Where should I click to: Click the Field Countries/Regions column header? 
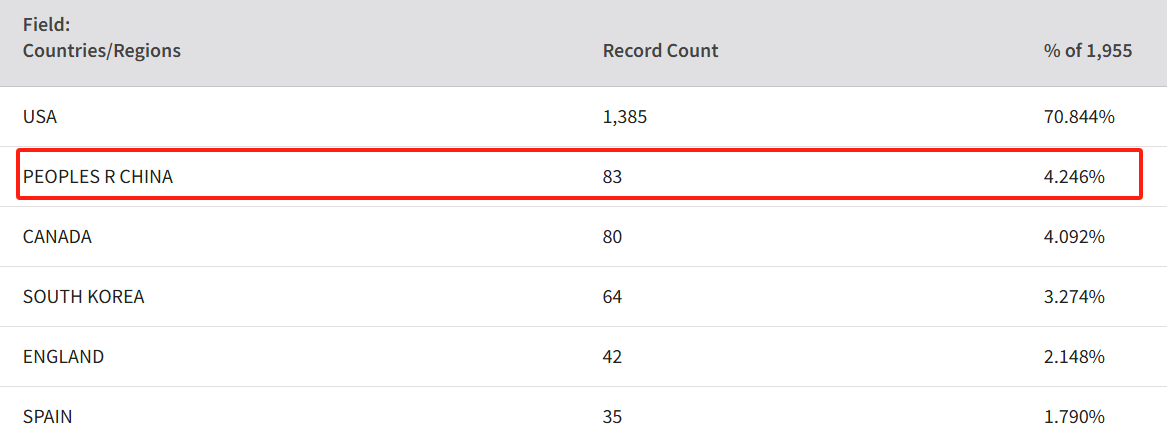102,38
